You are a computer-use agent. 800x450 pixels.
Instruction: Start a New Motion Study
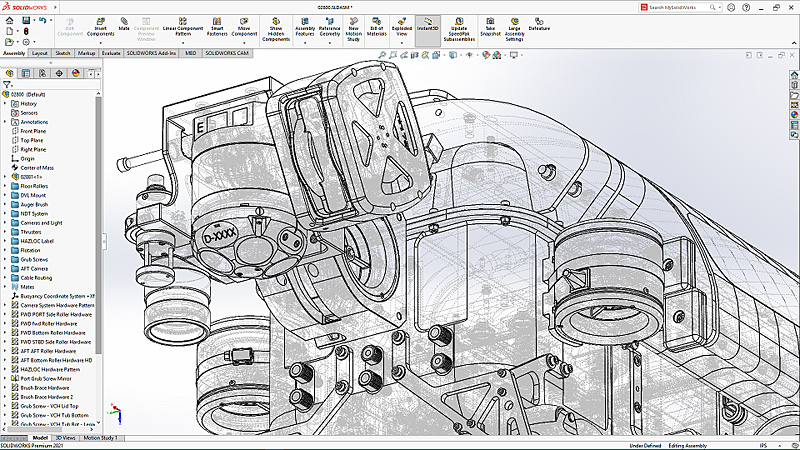[354, 28]
